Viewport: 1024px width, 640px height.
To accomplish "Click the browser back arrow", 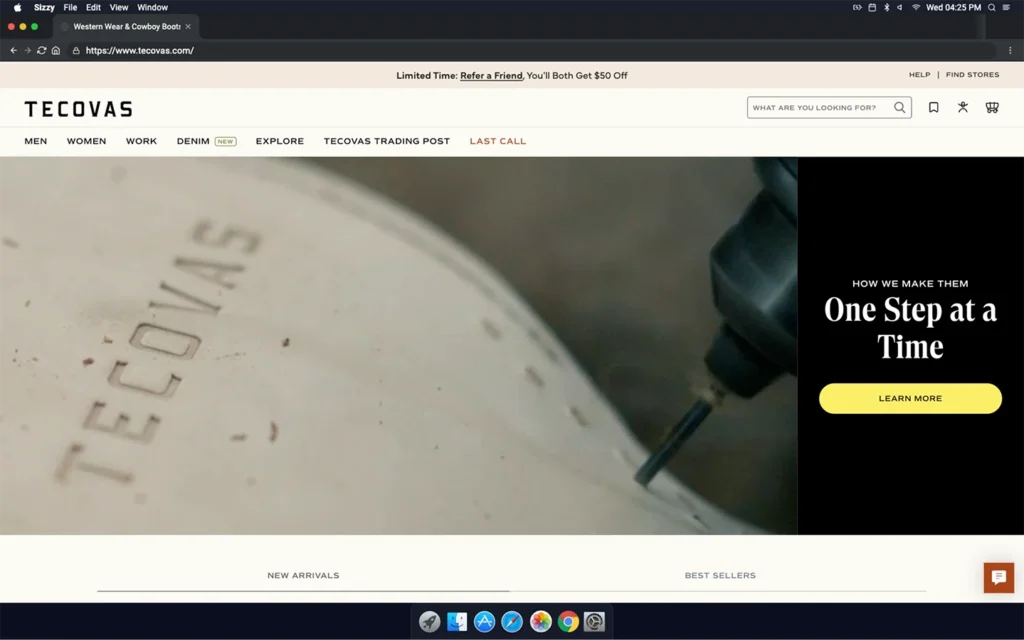I will (x=14, y=50).
